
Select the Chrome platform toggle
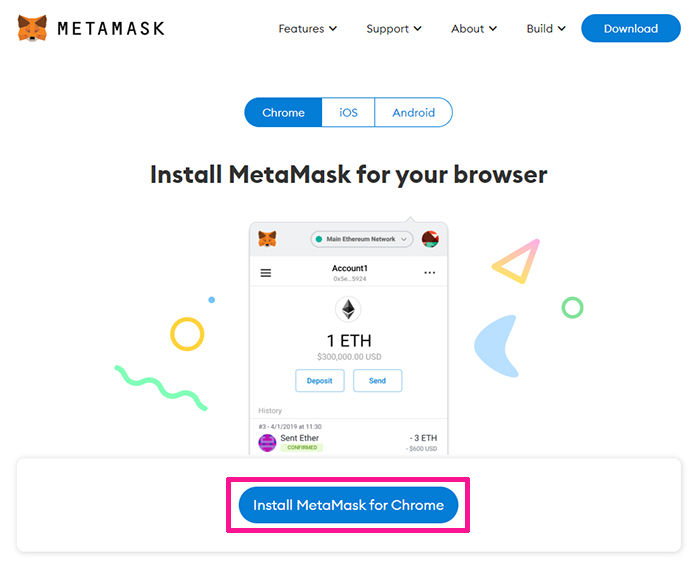pos(283,112)
